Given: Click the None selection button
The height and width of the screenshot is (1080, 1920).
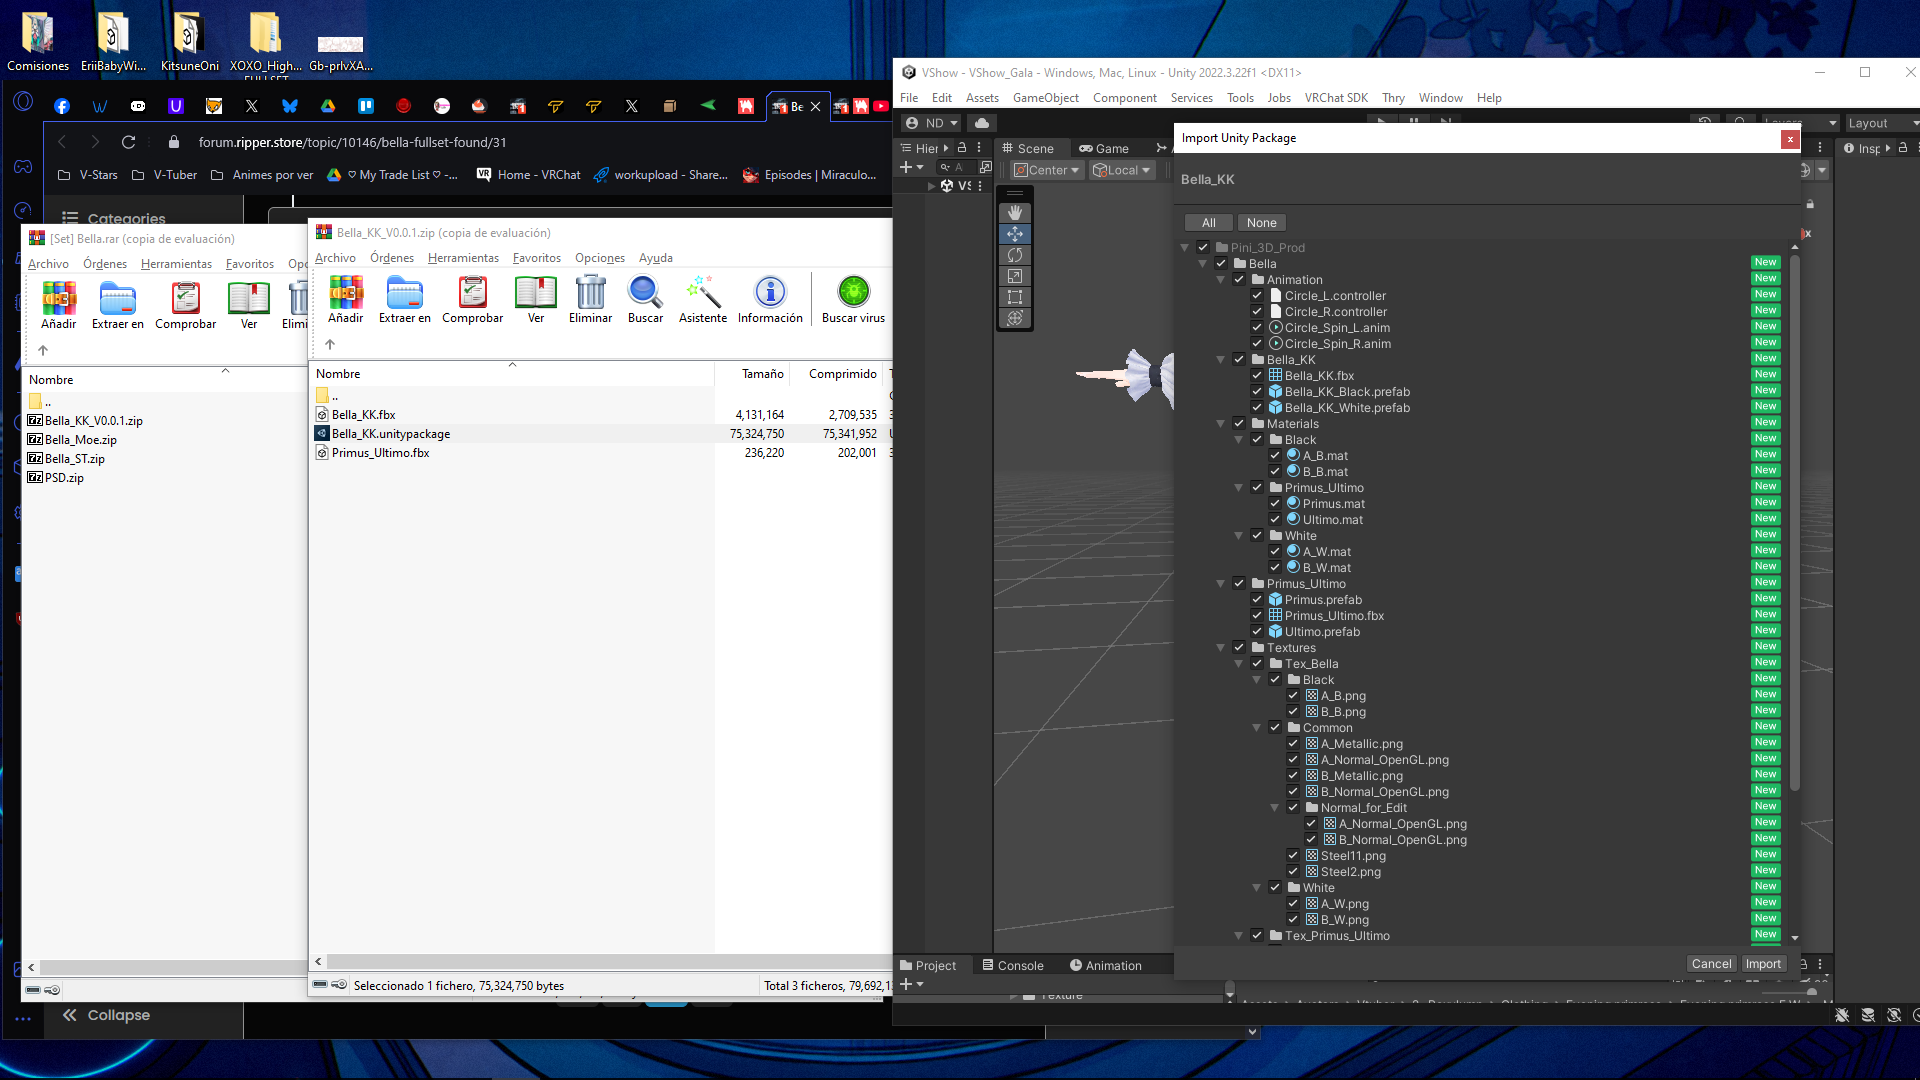Looking at the screenshot, I should (x=1261, y=223).
